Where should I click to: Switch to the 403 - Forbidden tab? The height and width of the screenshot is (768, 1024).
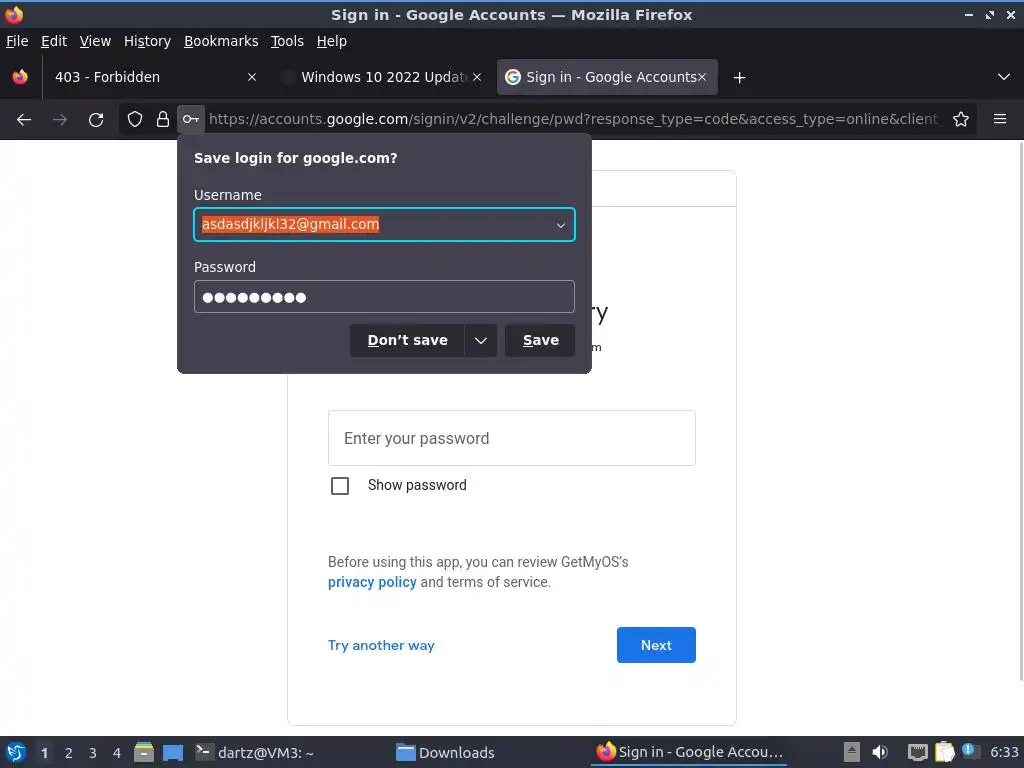155,77
